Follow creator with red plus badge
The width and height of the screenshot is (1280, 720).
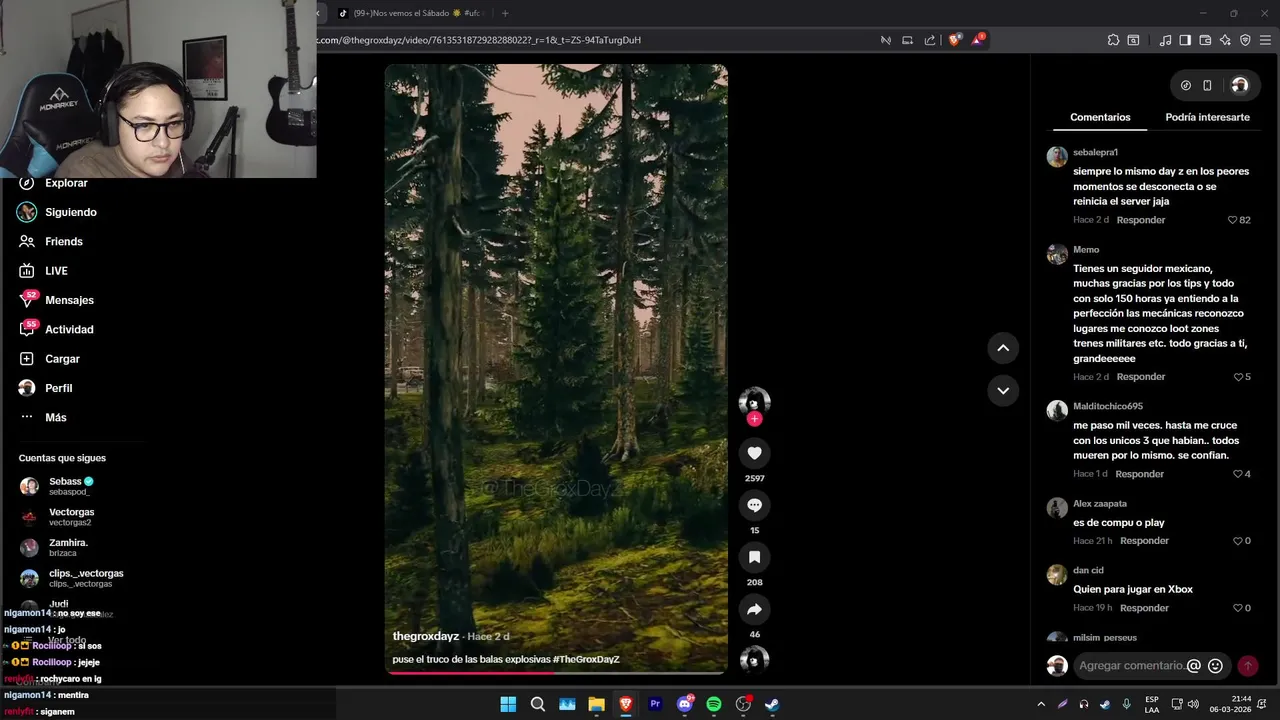pos(754,419)
